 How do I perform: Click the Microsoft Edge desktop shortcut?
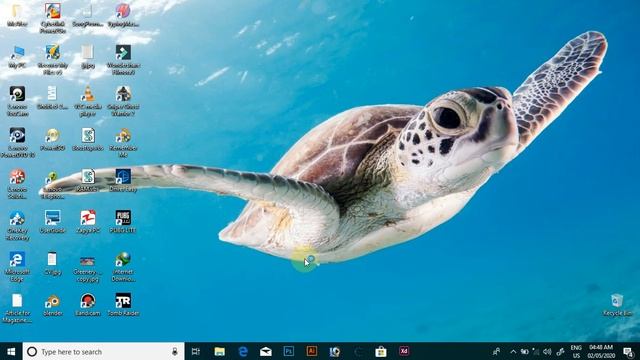17,267
